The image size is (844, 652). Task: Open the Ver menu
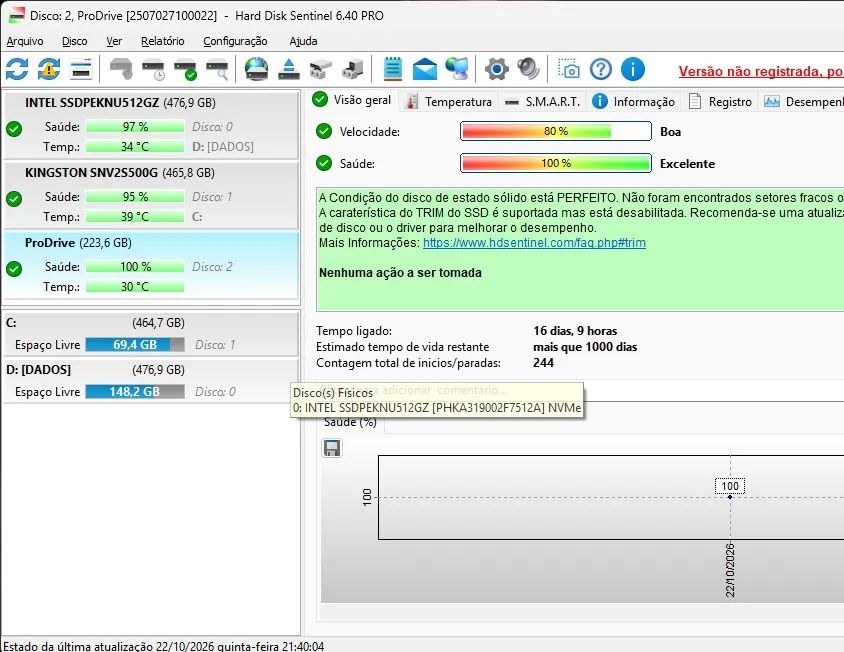tap(114, 41)
